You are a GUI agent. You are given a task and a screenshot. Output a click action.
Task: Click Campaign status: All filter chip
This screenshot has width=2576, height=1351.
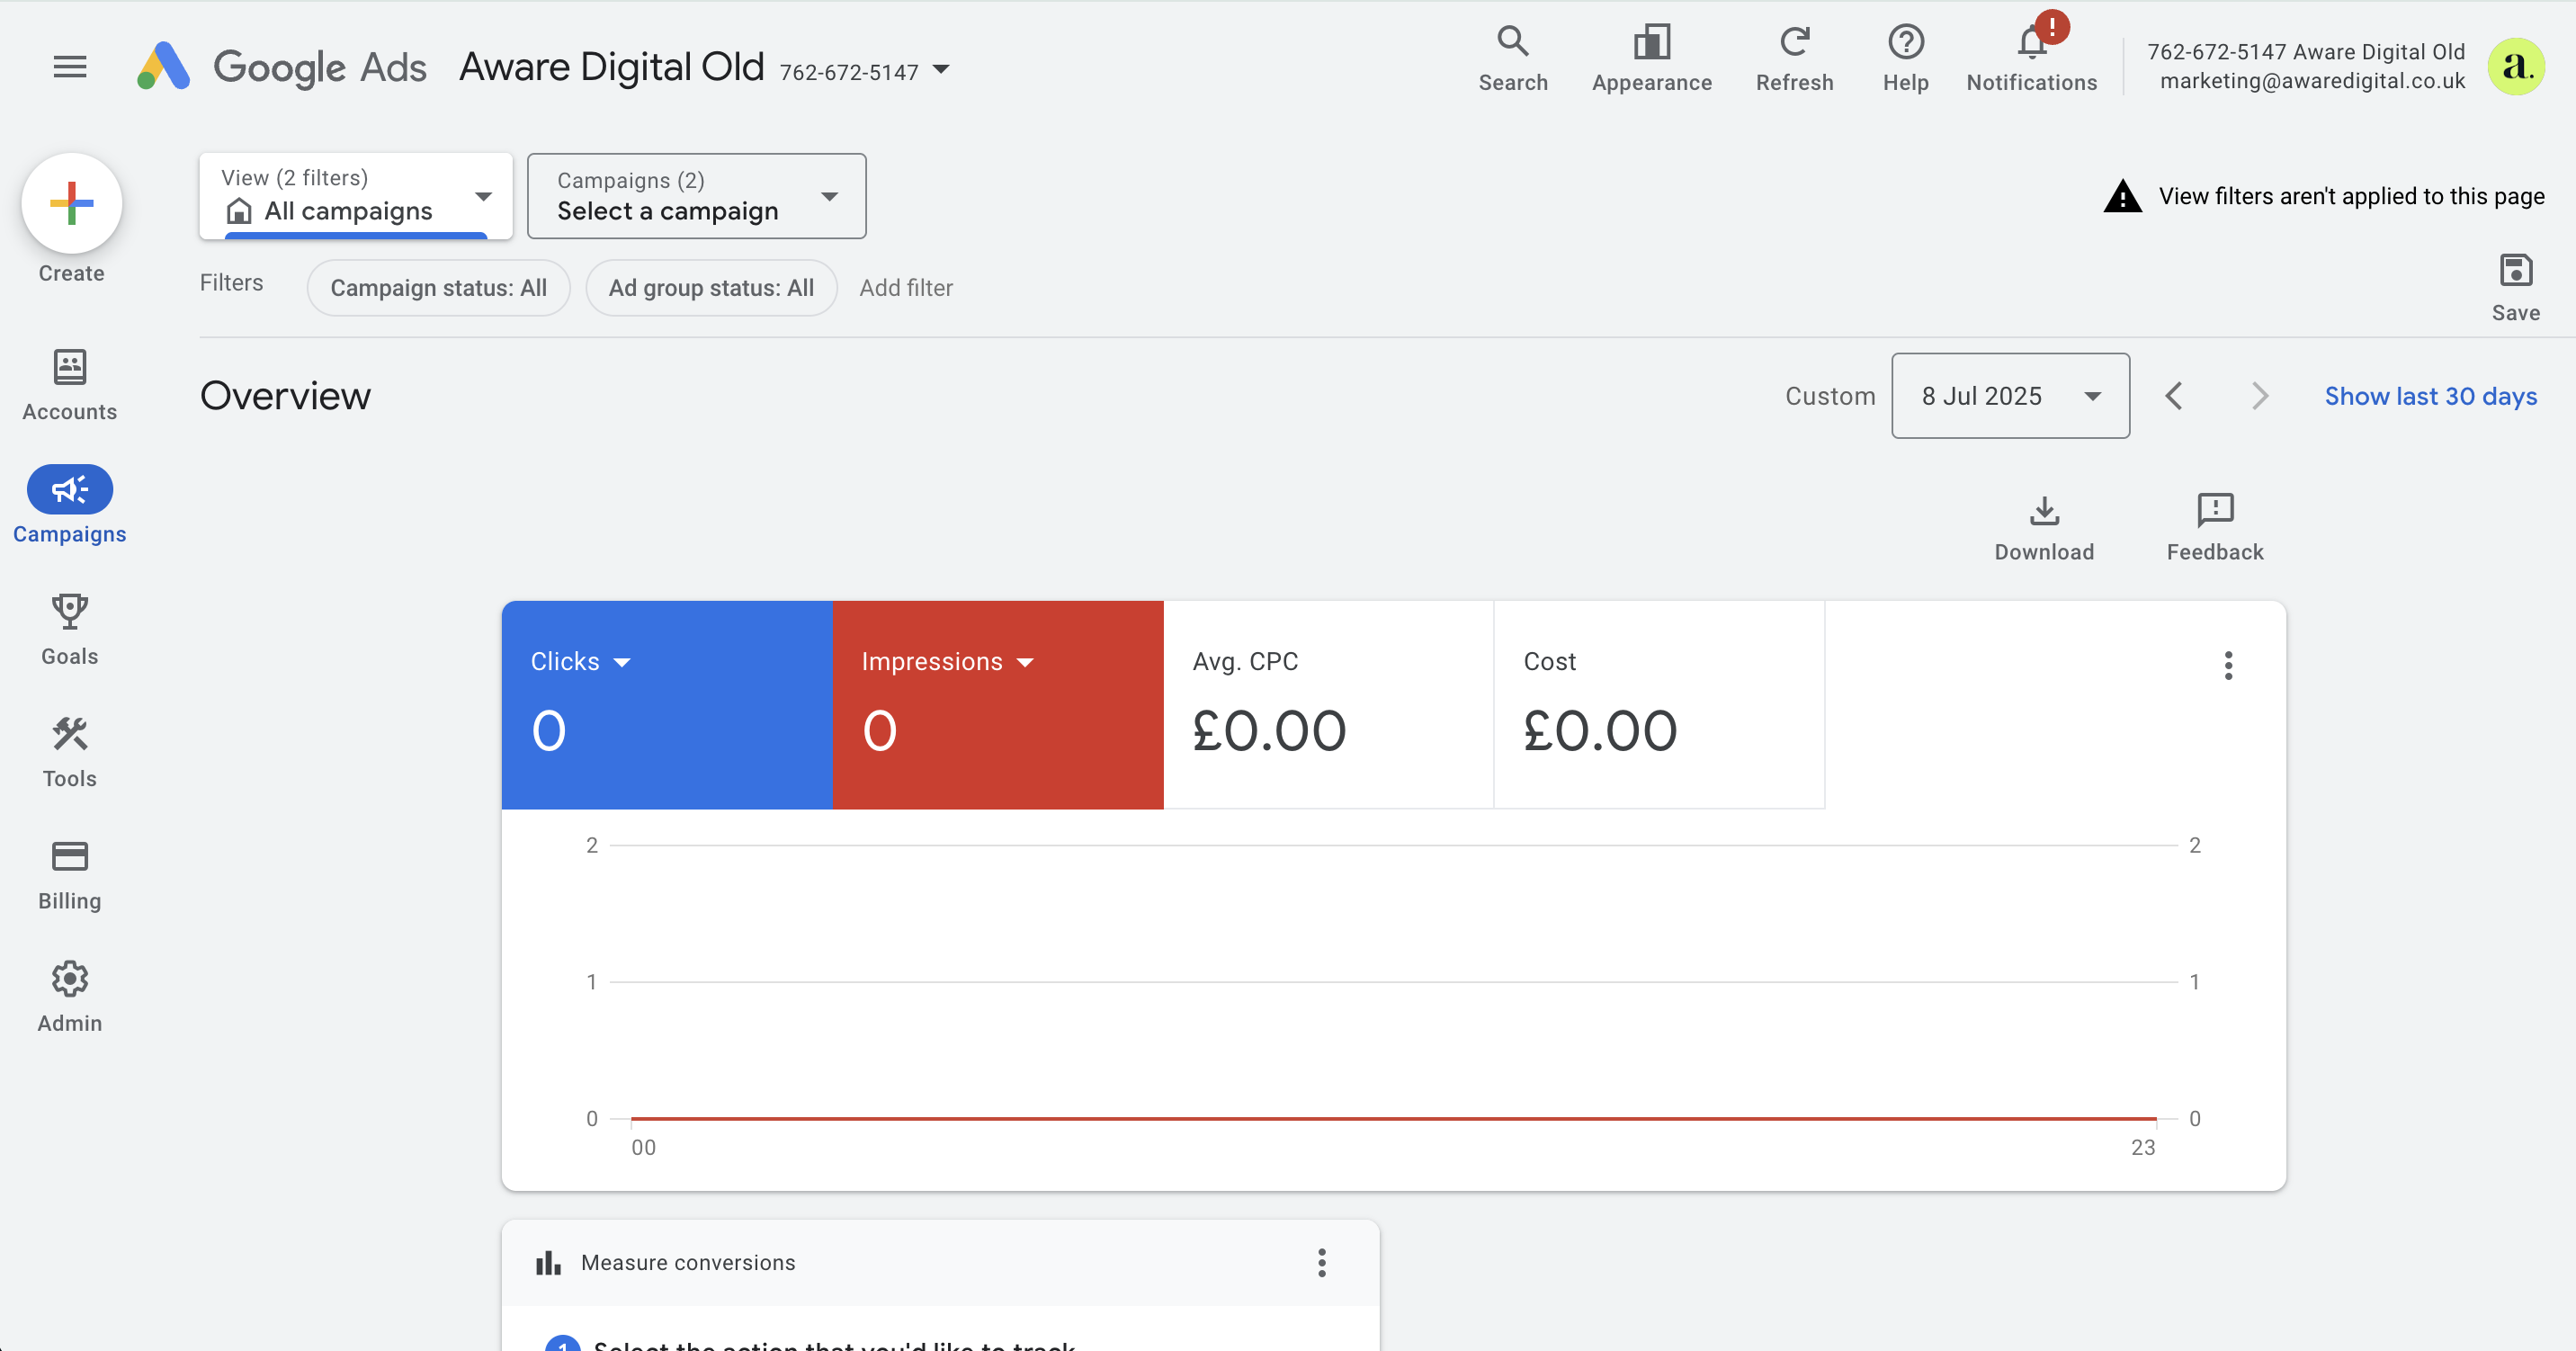438,288
